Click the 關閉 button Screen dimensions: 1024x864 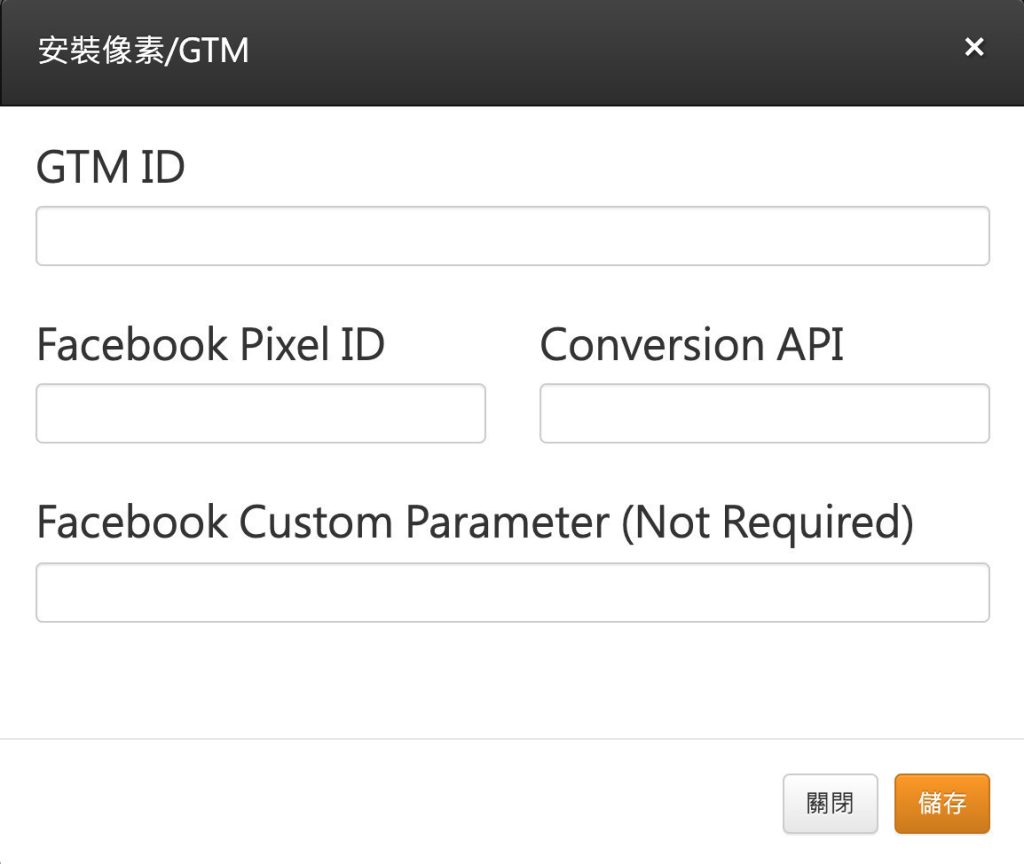click(x=830, y=804)
